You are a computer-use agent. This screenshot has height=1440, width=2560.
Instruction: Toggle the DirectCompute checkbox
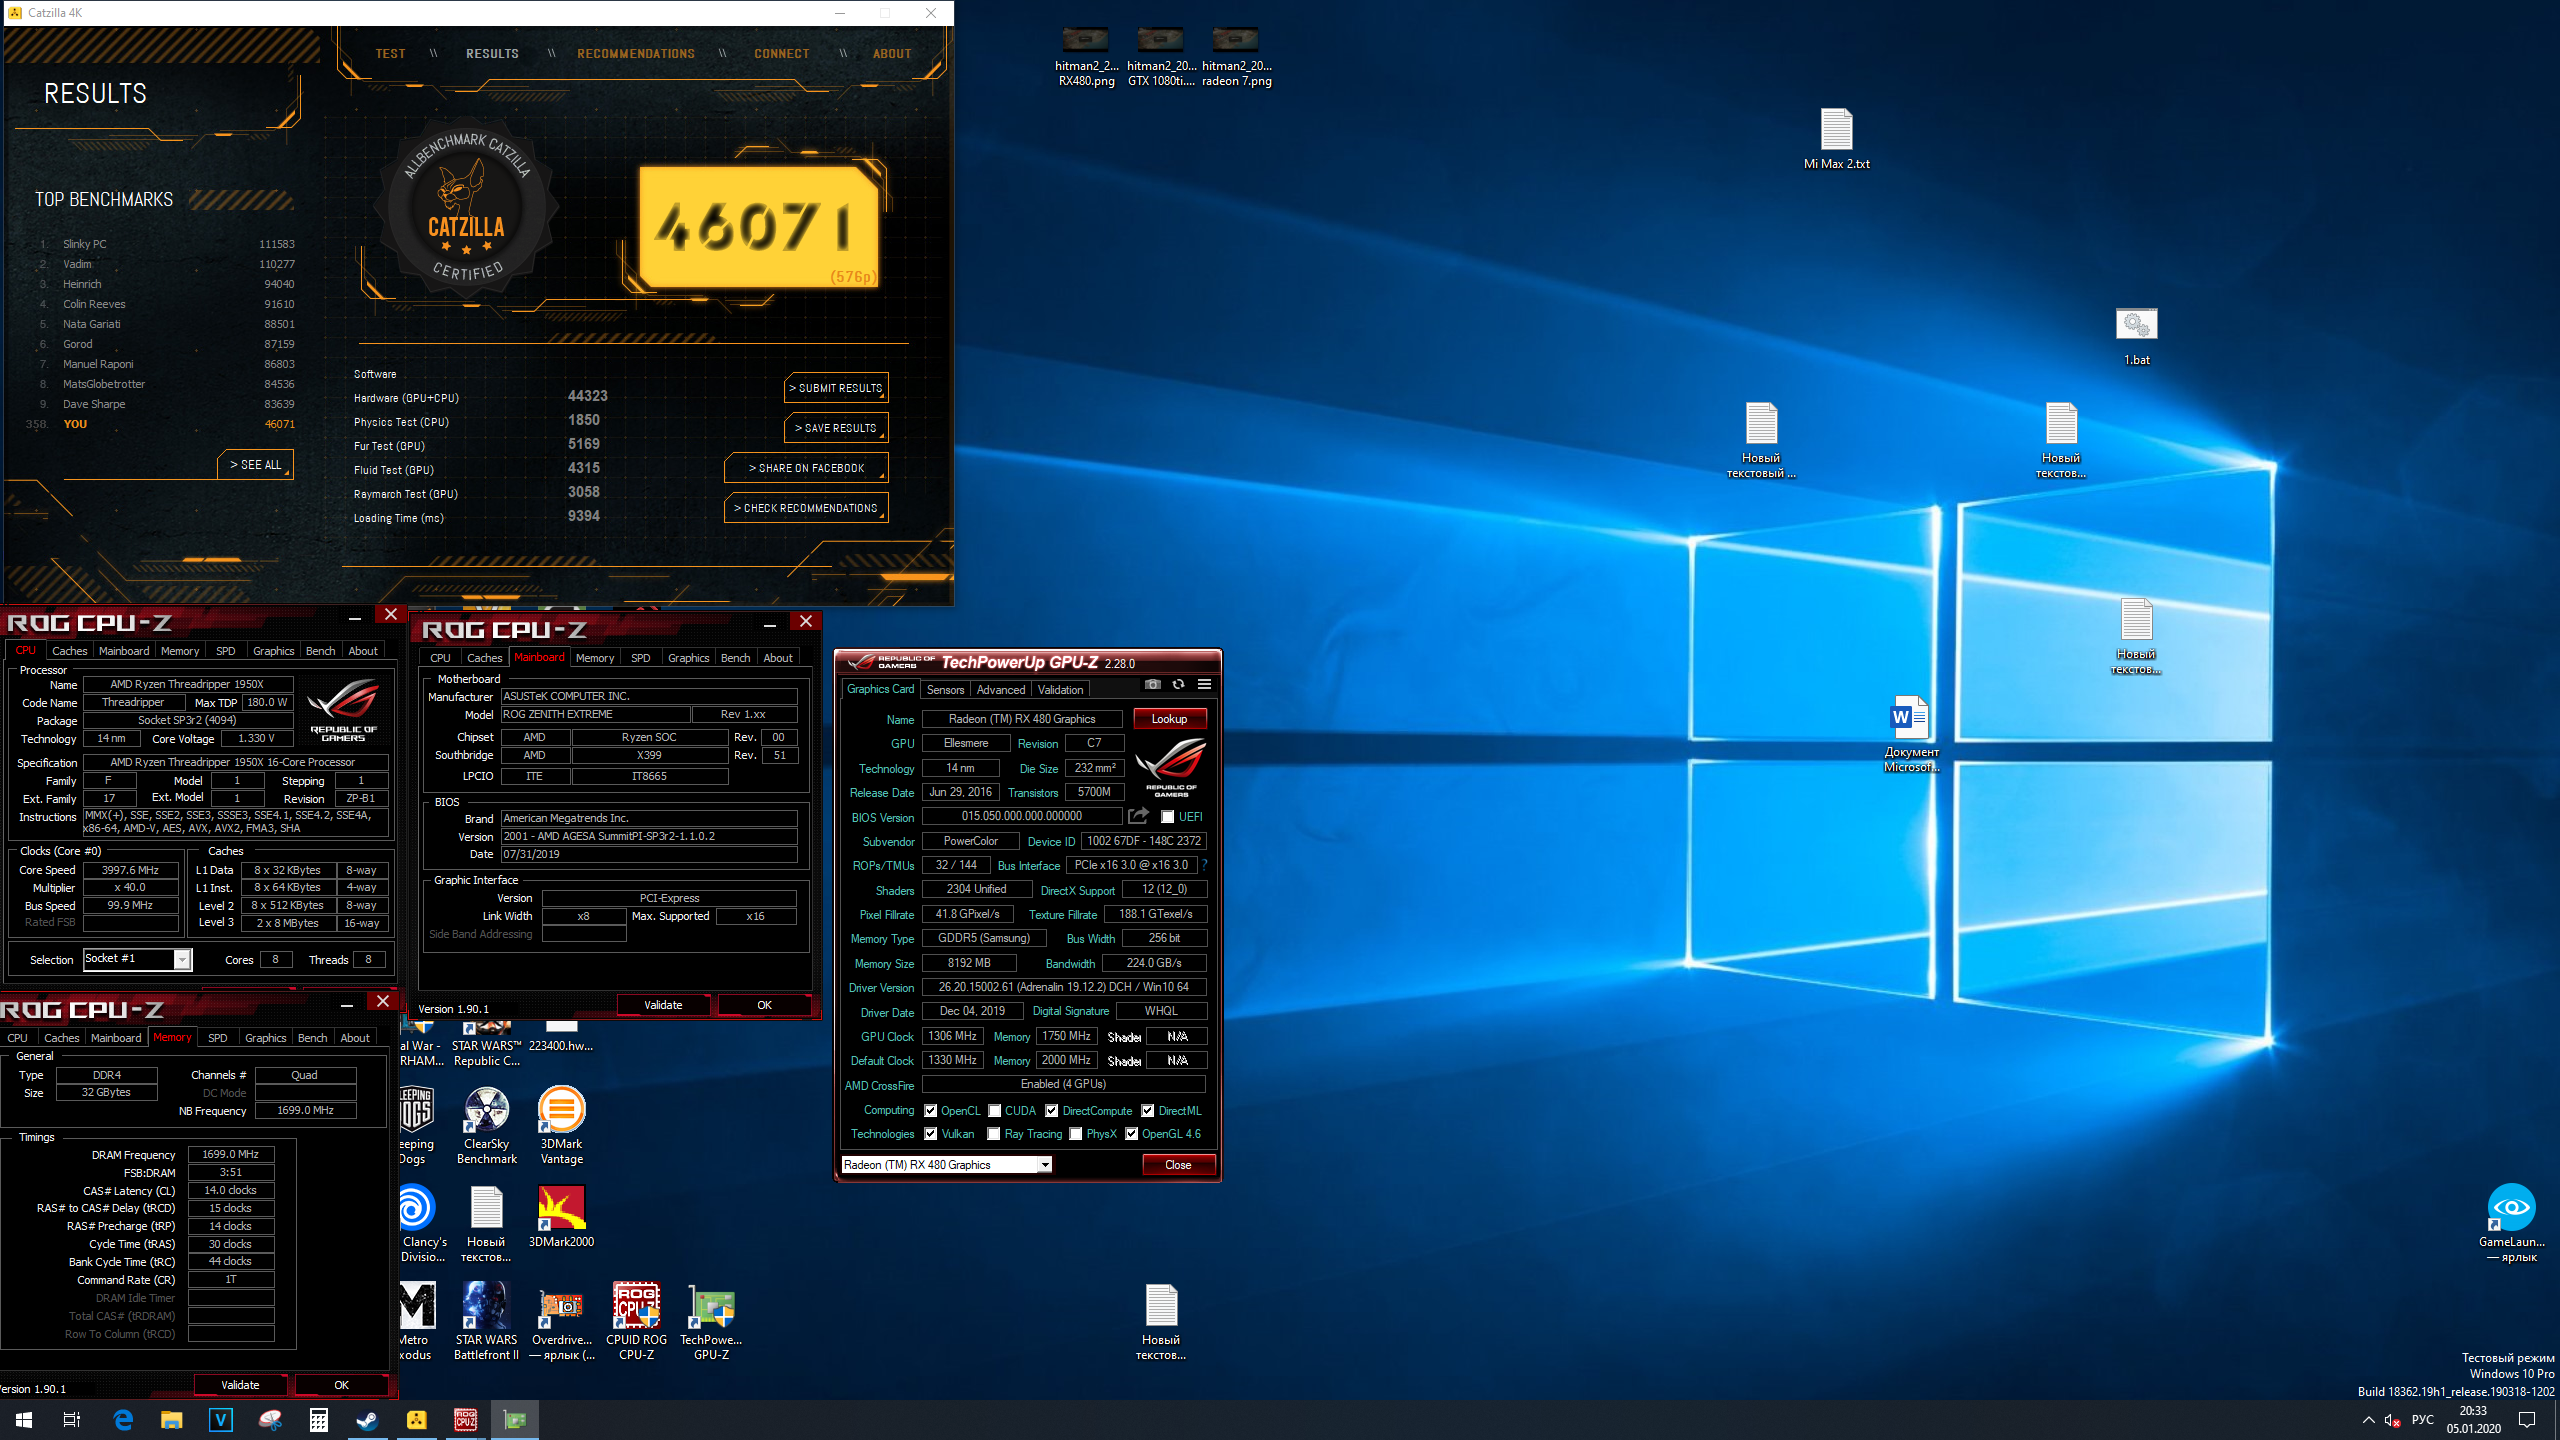pyautogui.click(x=1052, y=1111)
